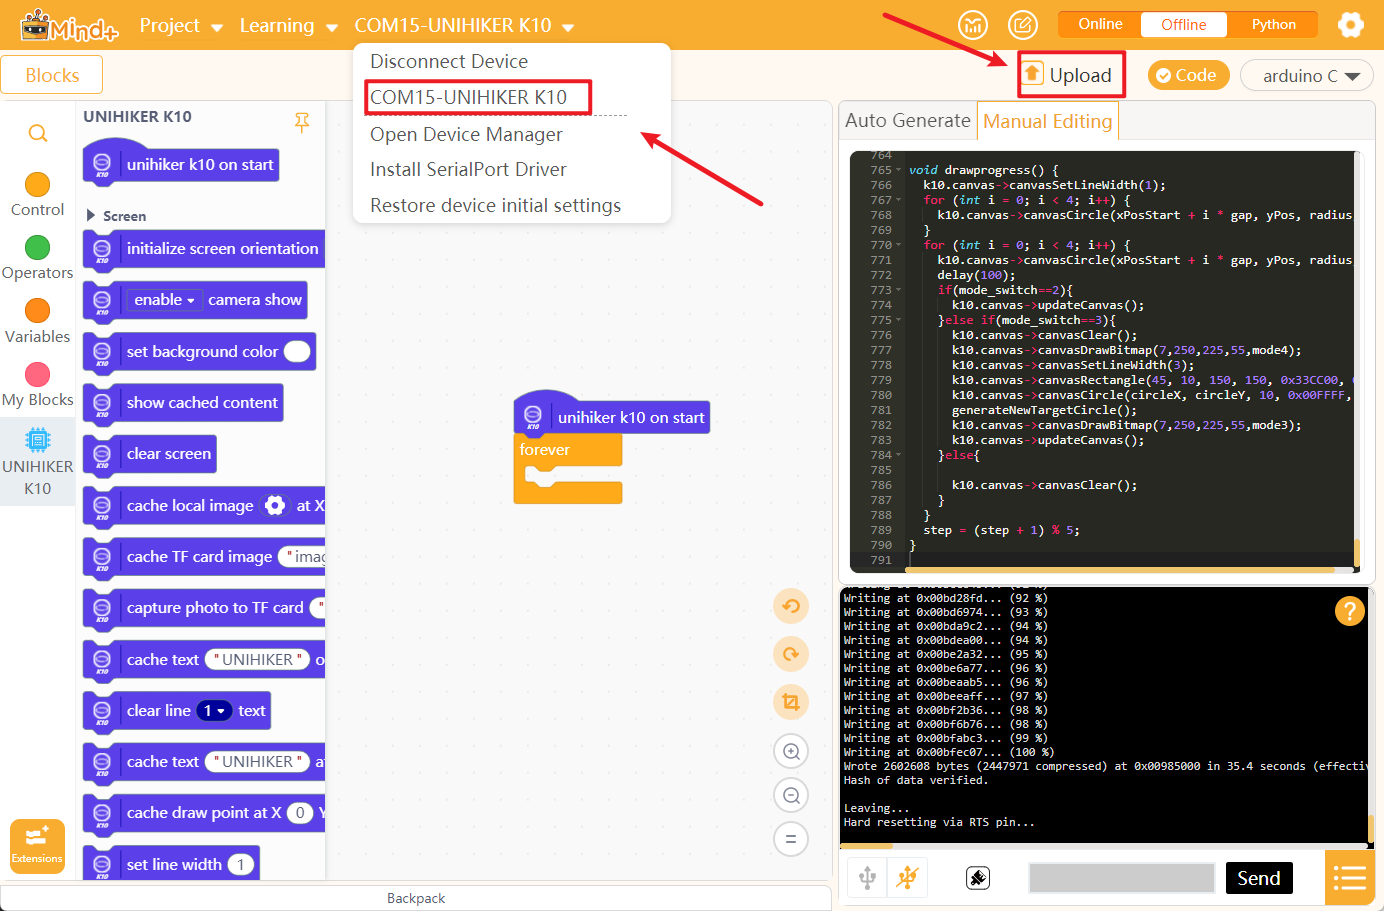The height and width of the screenshot is (911, 1384).
Task: Collapse code fold at line 770
Action: tap(899, 245)
